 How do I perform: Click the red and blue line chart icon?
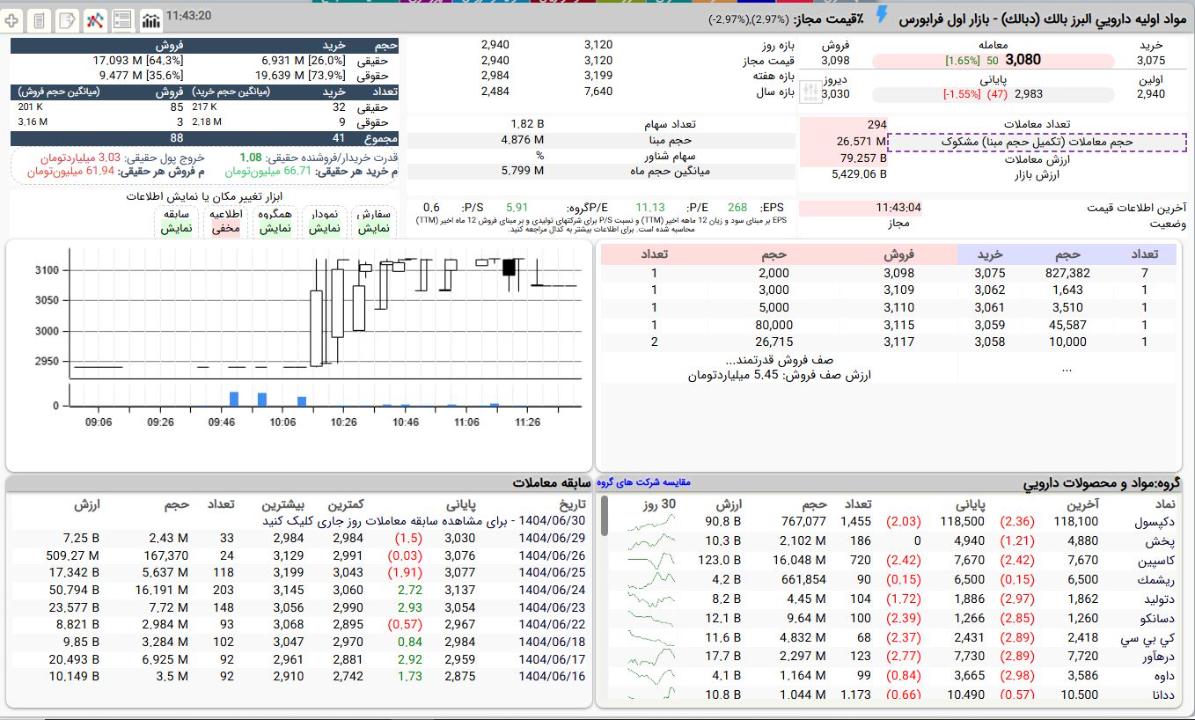[95, 20]
